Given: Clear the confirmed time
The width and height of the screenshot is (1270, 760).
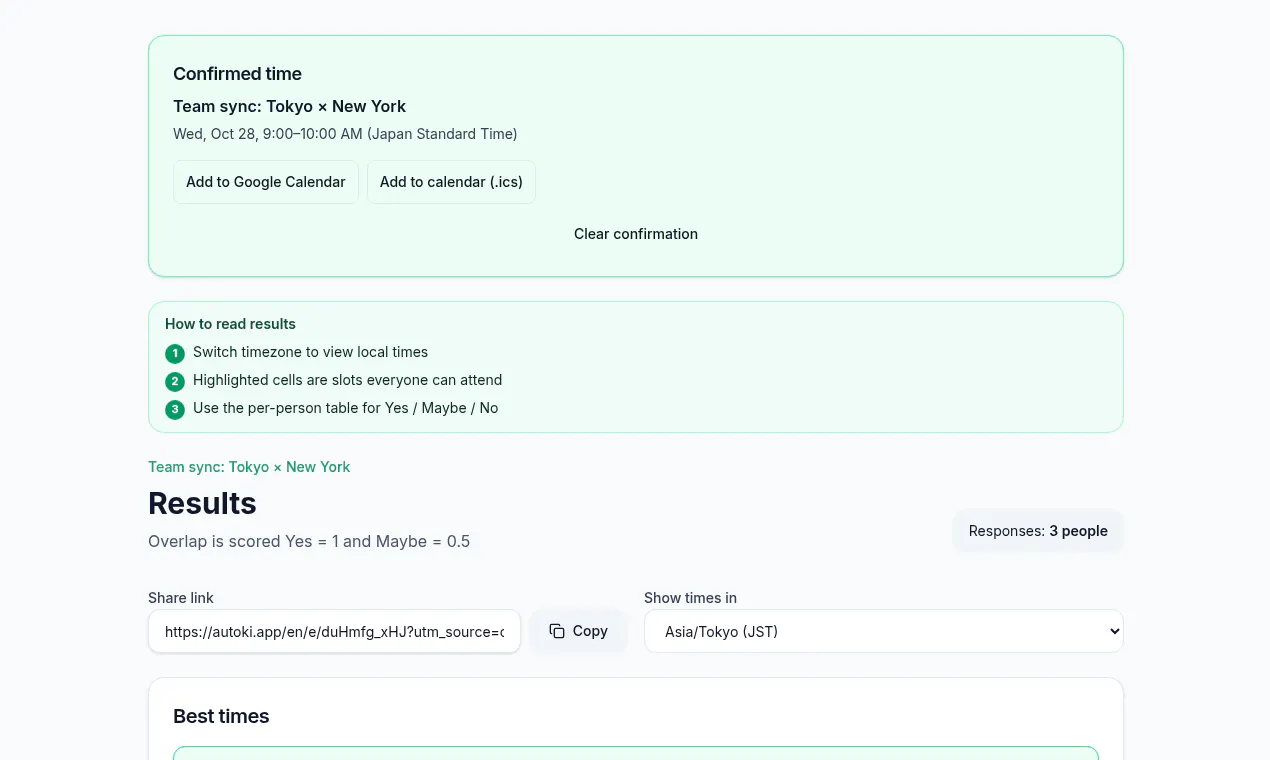Looking at the screenshot, I should [636, 234].
